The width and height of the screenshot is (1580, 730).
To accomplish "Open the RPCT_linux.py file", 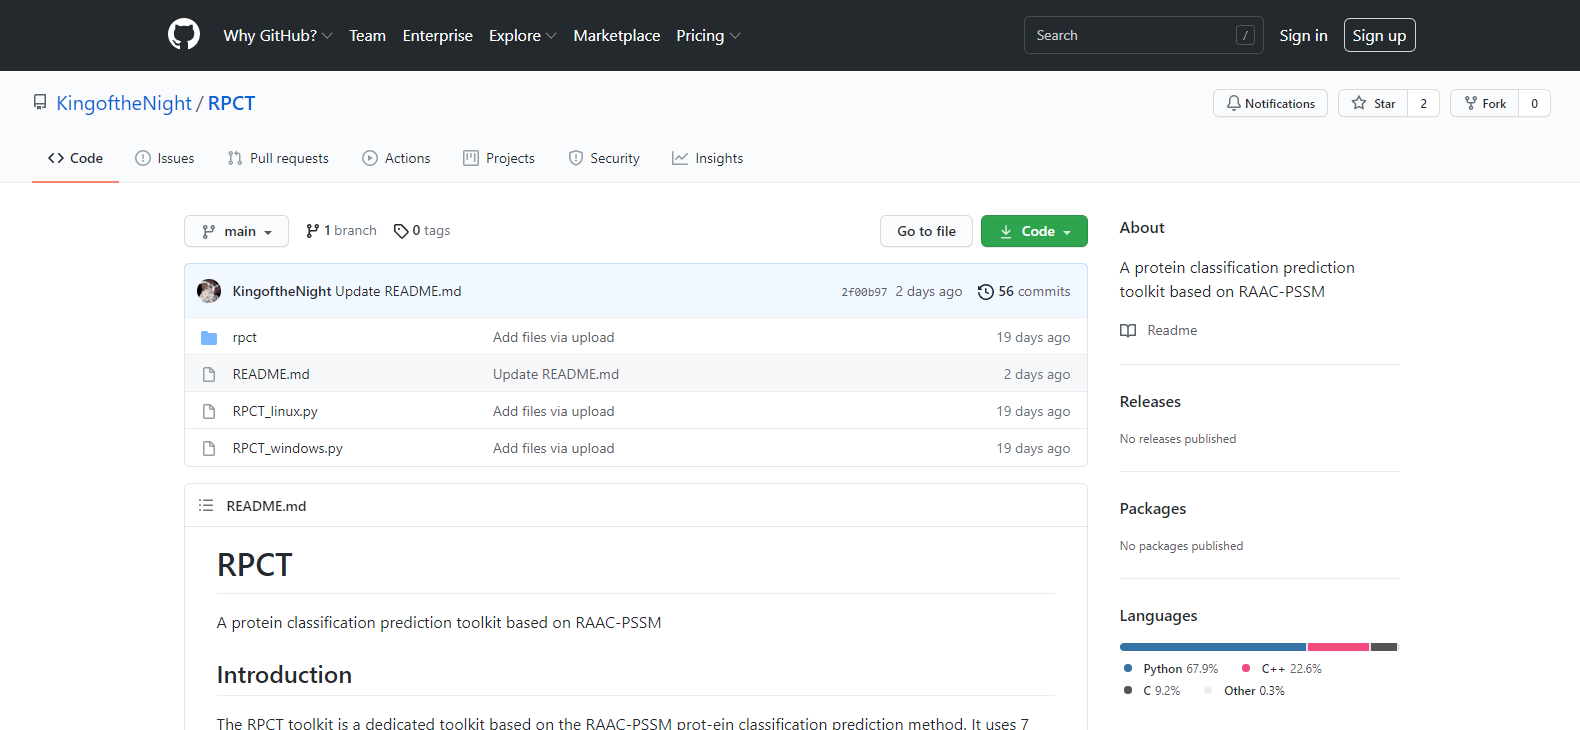I will click(x=275, y=411).
